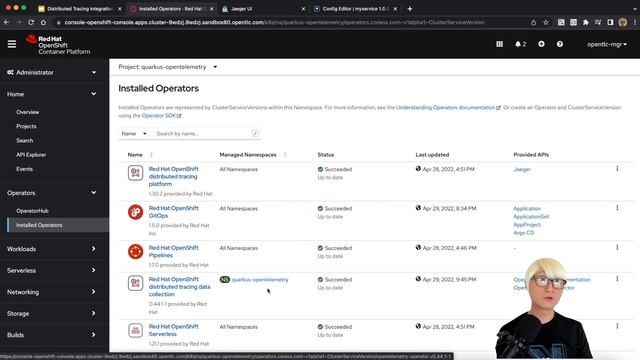
Task: Select Installed Operators in the sidebar
Action: [x=58, y=225]
